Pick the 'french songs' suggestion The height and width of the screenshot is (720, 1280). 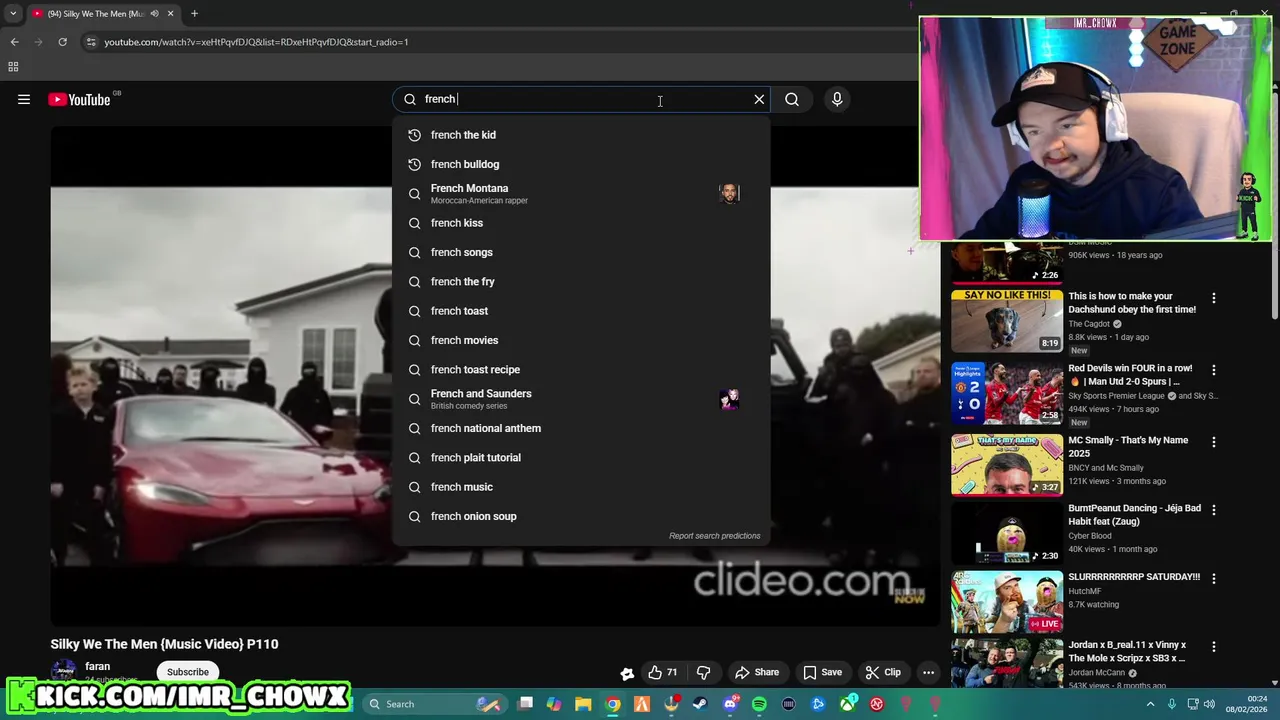pyautogui.click(x=582, y=252)
